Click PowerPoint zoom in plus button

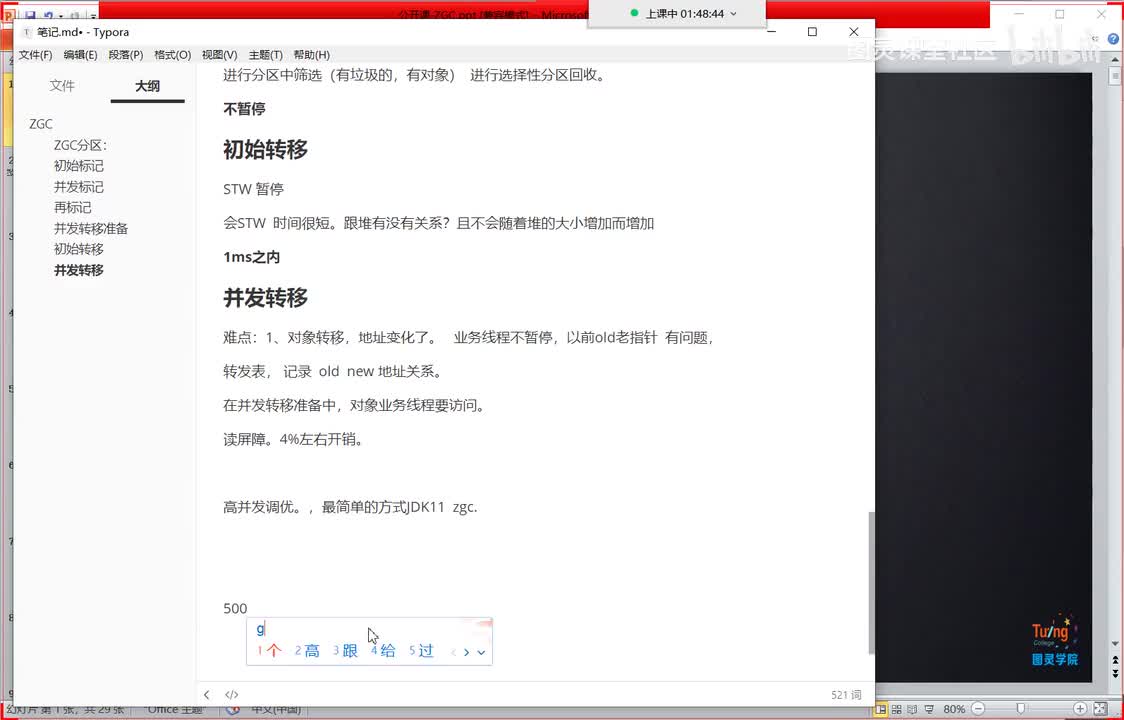pyautogui.click(x=1080, y=709)
